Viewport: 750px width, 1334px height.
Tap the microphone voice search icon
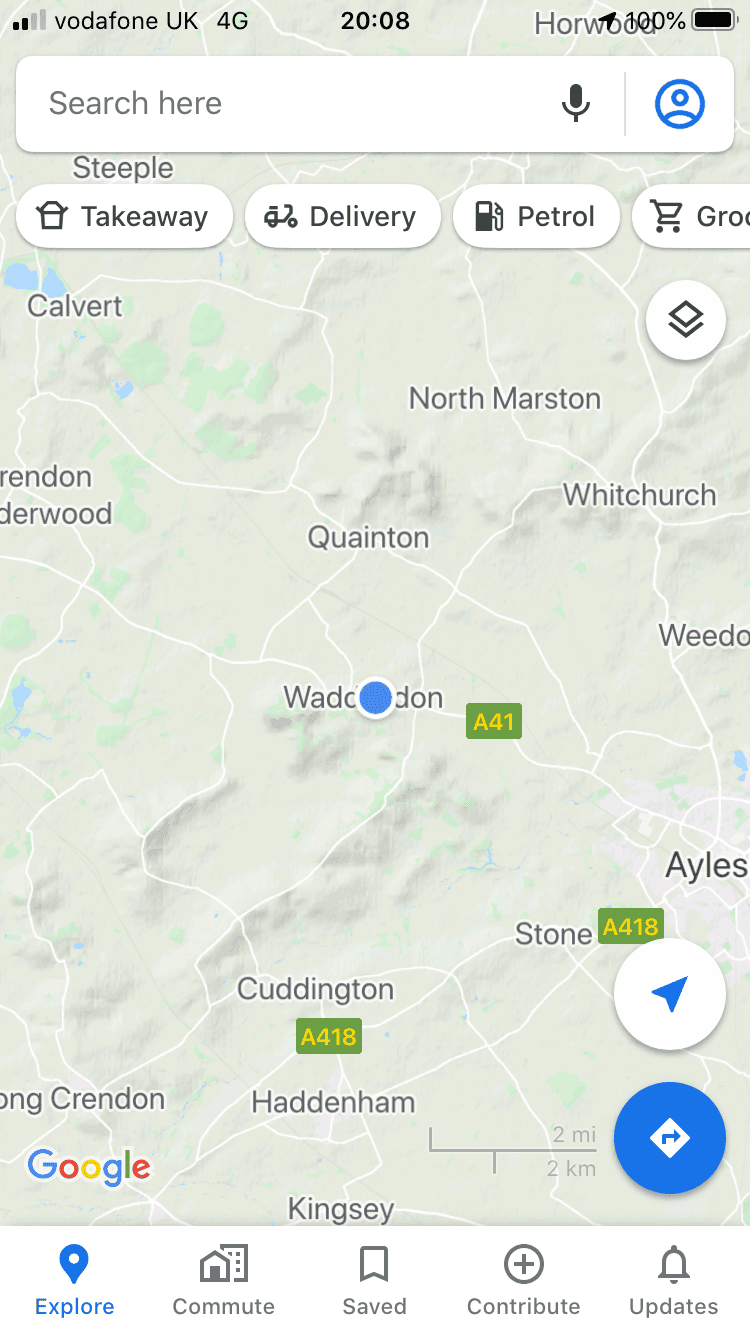pyautogui.click(x=575, y=103)
